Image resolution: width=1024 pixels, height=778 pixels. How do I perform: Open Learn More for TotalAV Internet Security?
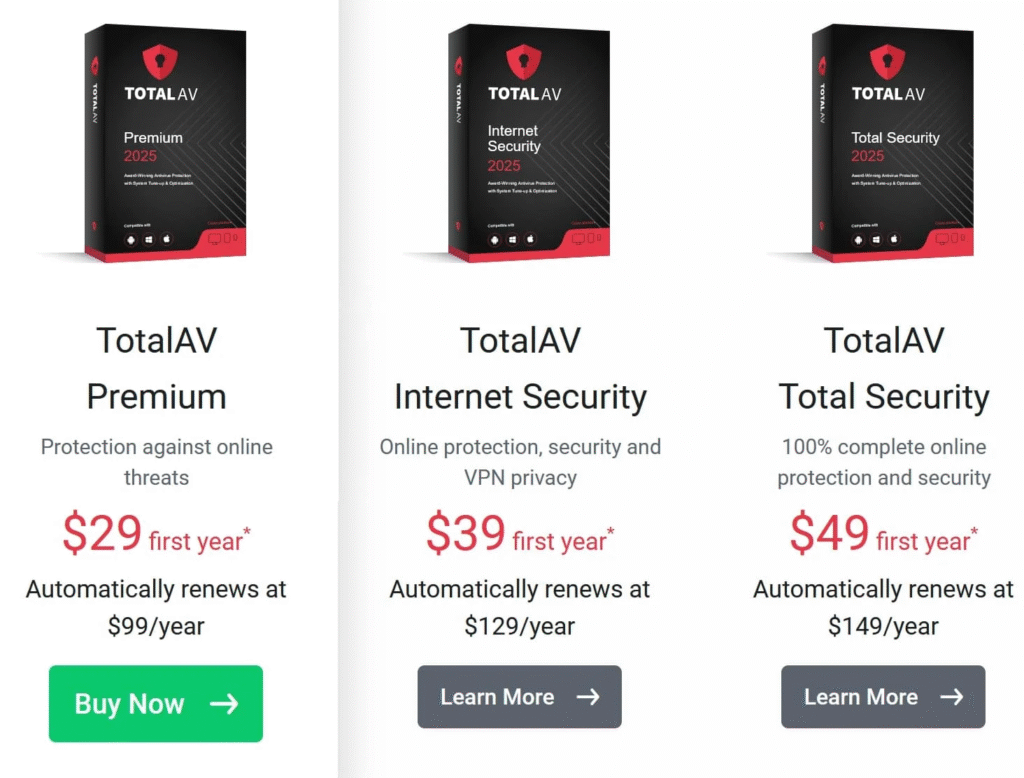tap(519, 697)
